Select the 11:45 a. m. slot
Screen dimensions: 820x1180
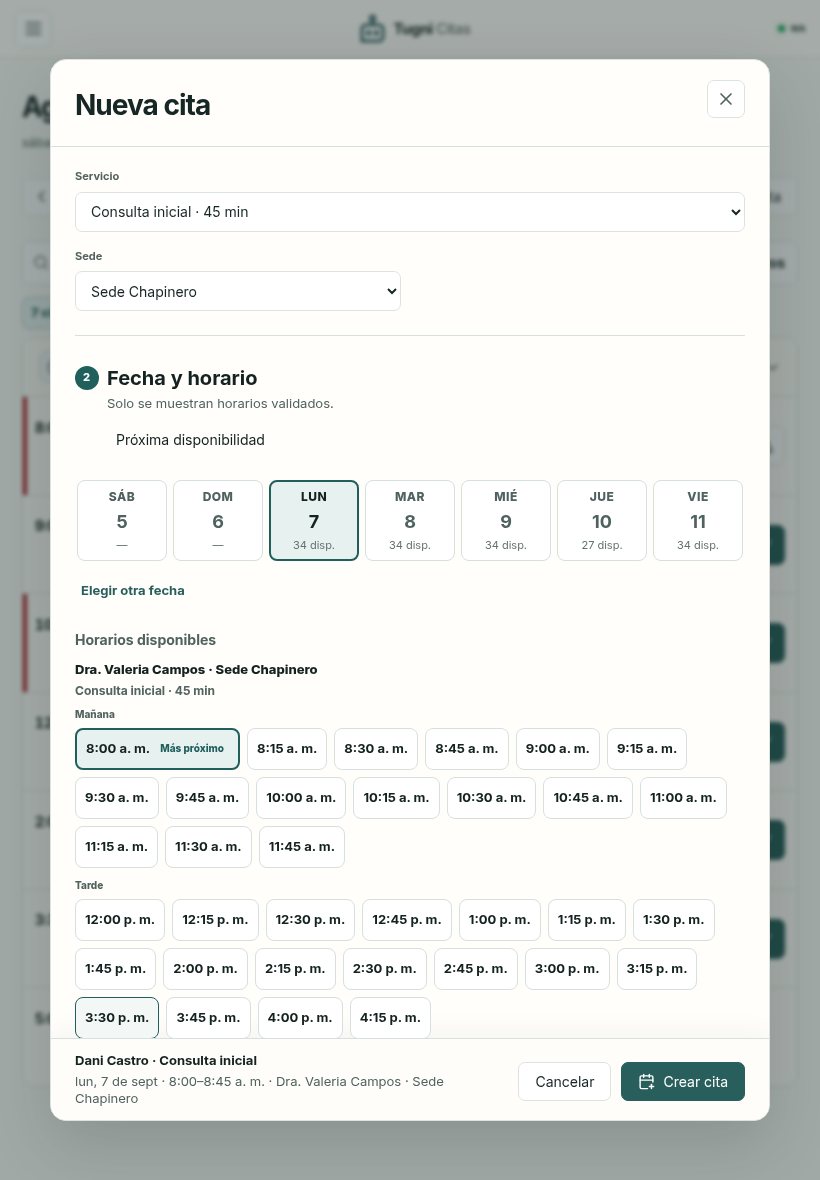[302, 847]
